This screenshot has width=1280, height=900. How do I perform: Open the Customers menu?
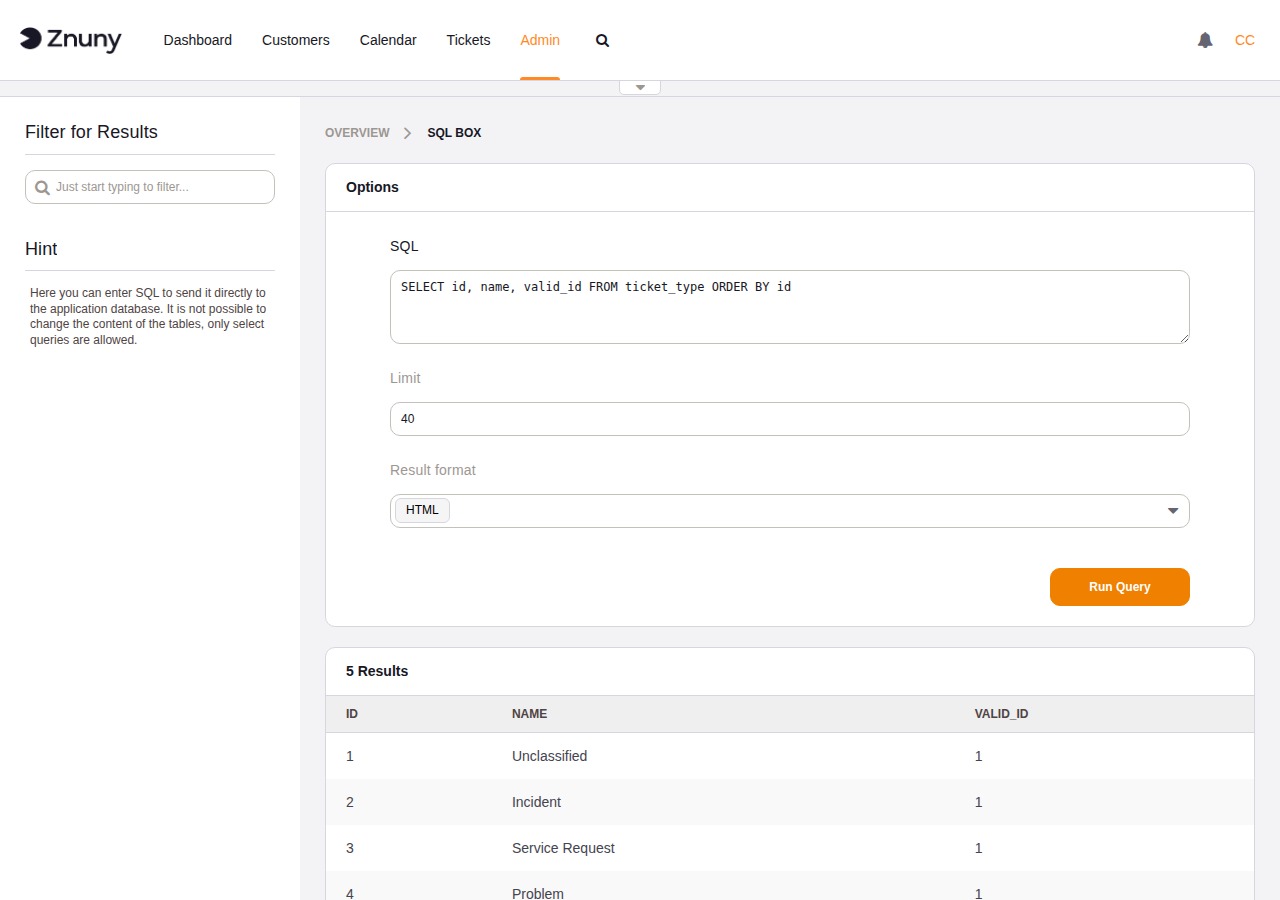296,40
